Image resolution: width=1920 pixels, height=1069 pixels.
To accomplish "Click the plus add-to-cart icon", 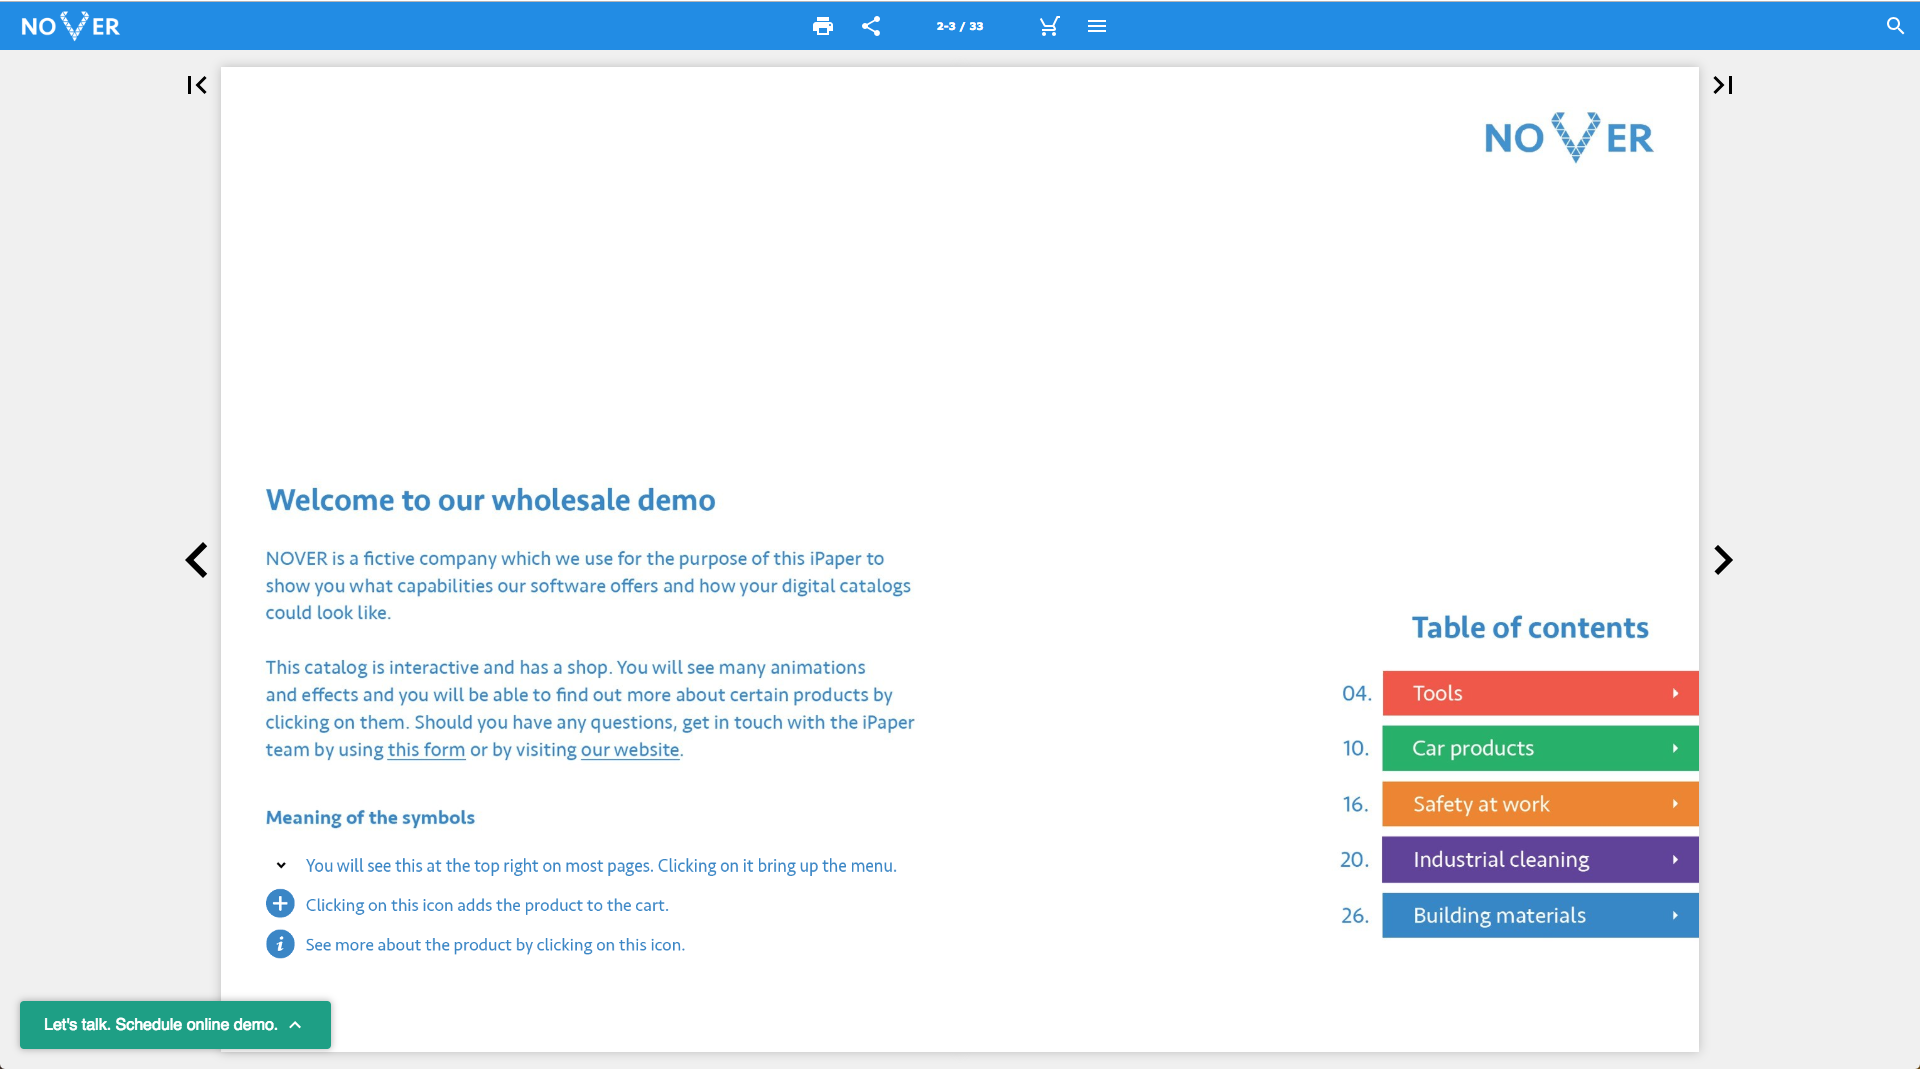I will click(x=279, y=903).
